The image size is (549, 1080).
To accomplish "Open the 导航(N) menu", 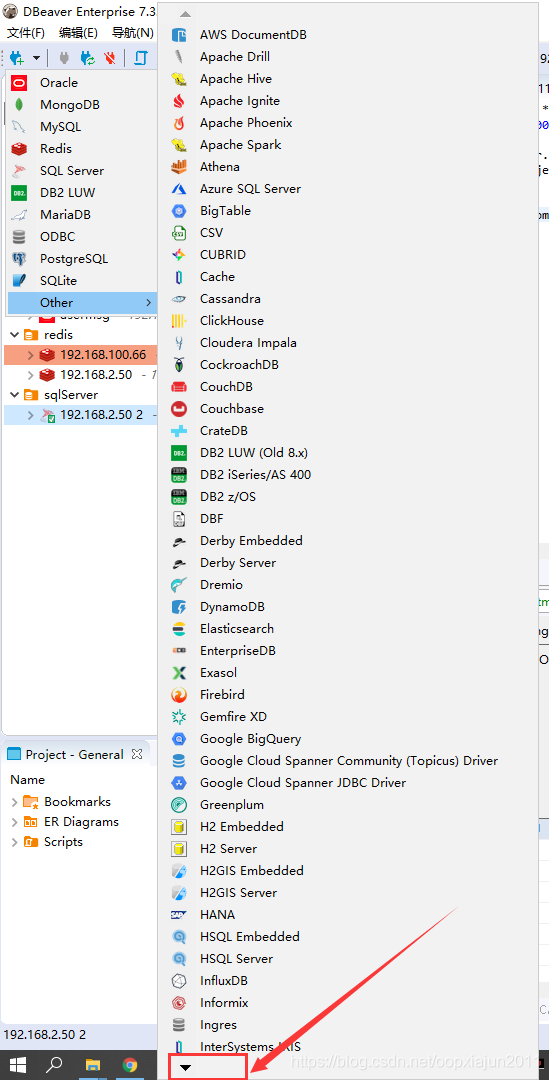I will click(x=132, y=32).
